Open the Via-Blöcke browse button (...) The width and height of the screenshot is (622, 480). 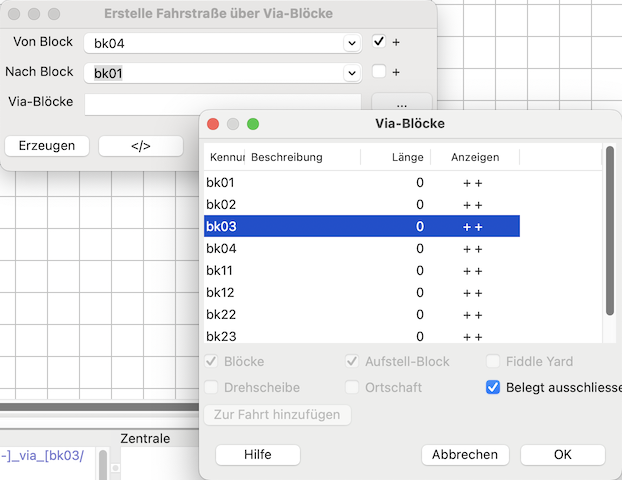(401, 103)
